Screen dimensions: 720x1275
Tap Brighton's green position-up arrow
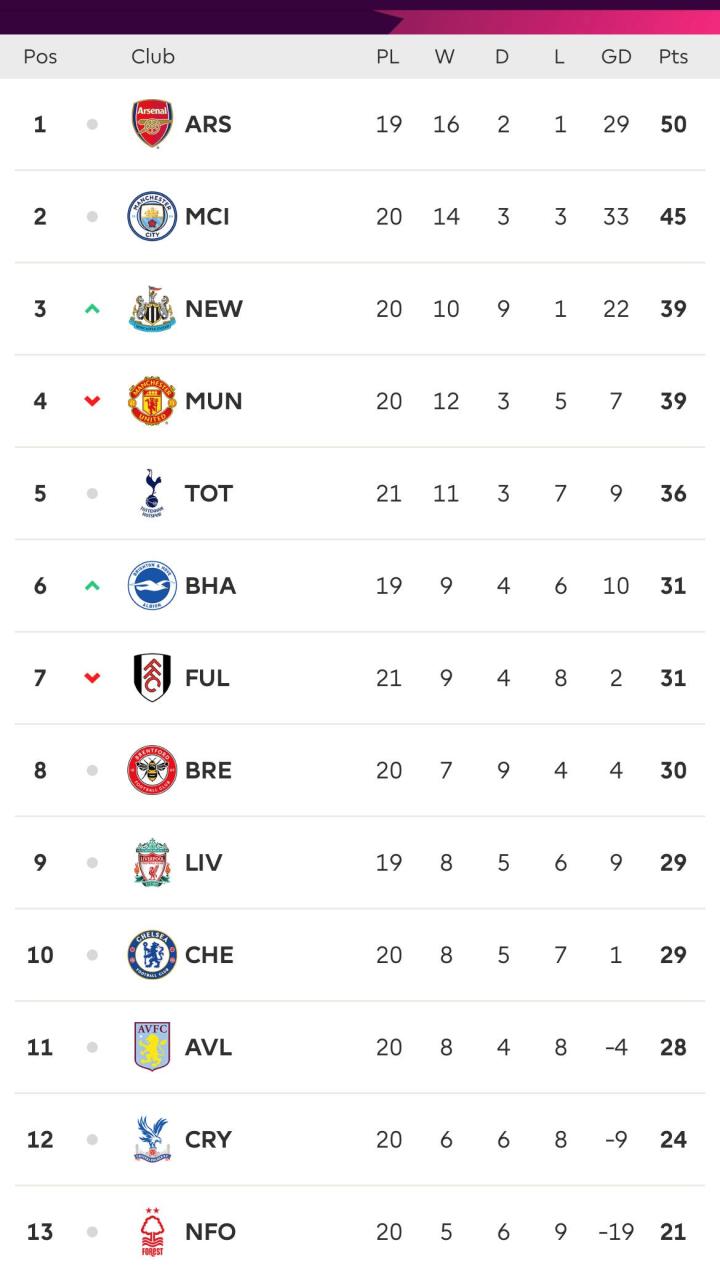tap(92, 586)
